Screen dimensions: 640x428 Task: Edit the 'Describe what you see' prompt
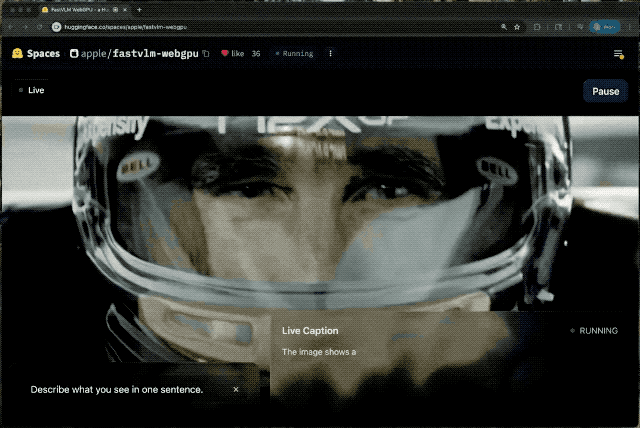click(117, 389)
